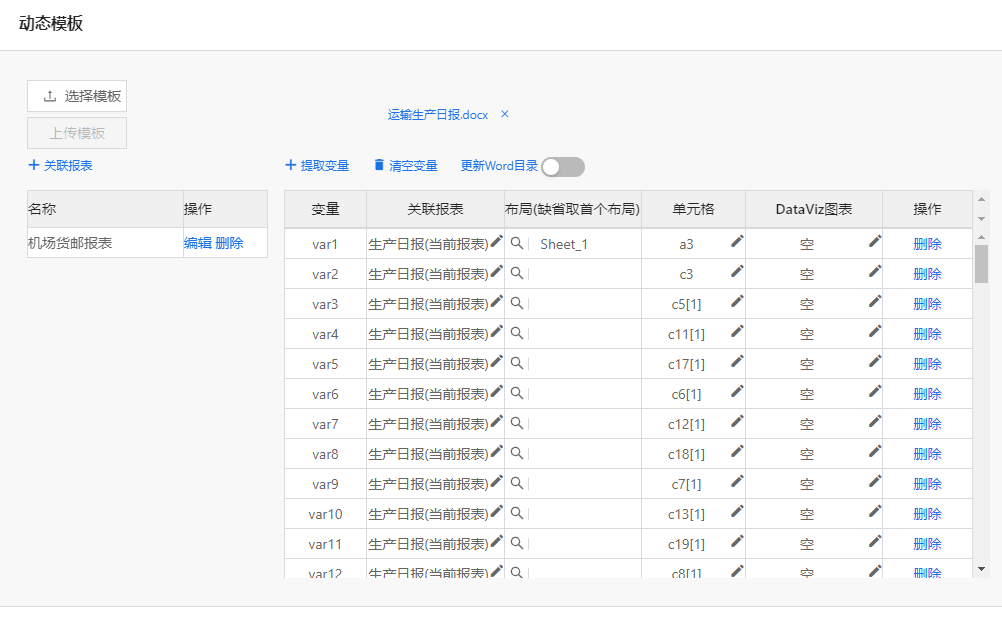Edit linked report pencil for var1
The image size is (1002, 640).
point(497,241)
